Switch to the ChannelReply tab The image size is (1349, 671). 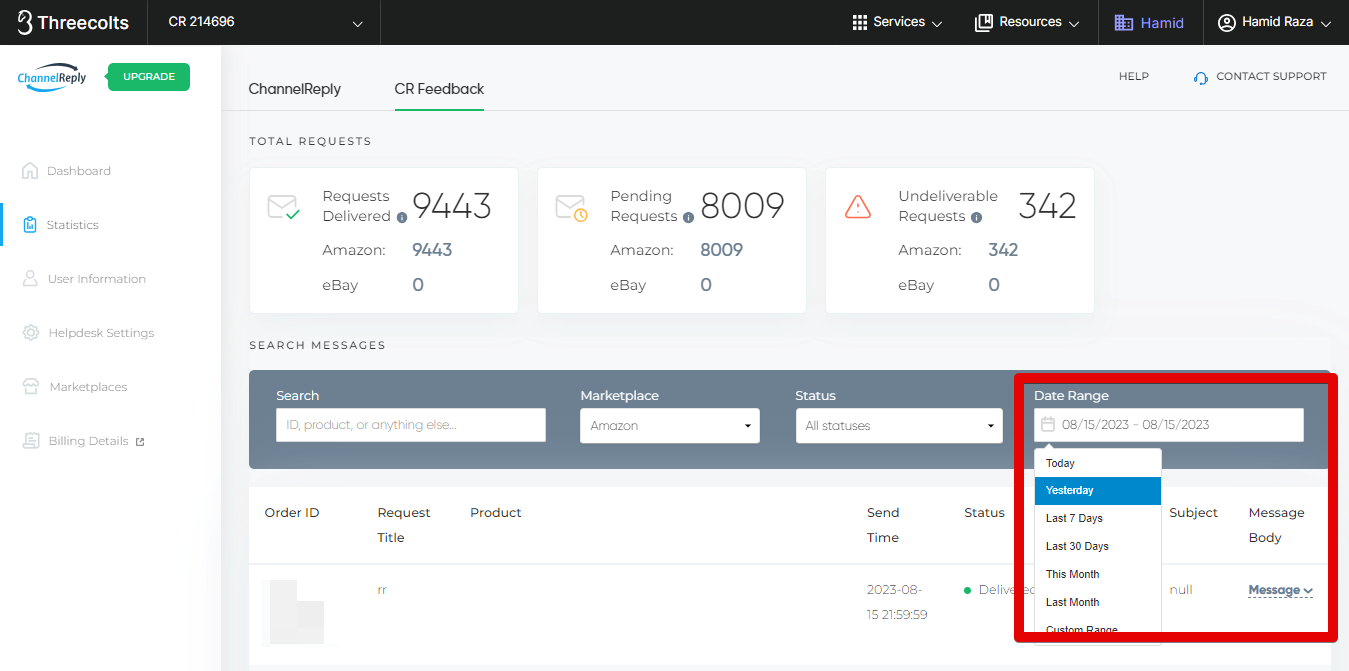coord(295,89)
